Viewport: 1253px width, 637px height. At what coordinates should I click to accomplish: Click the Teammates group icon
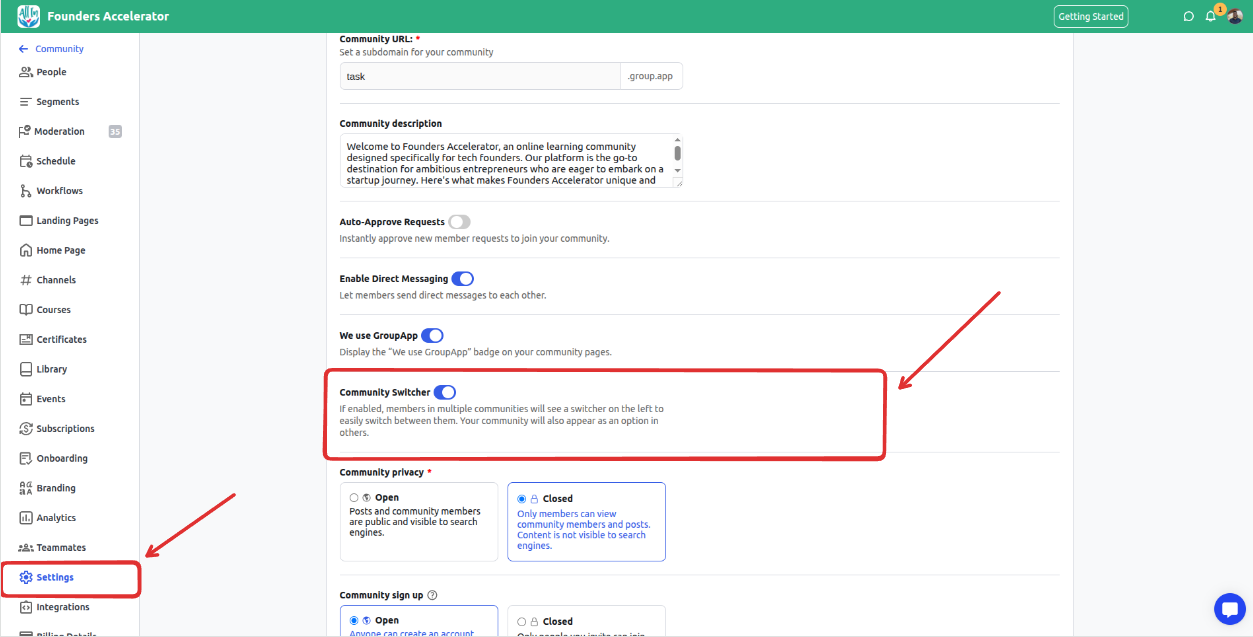click(x=26, y=548)
